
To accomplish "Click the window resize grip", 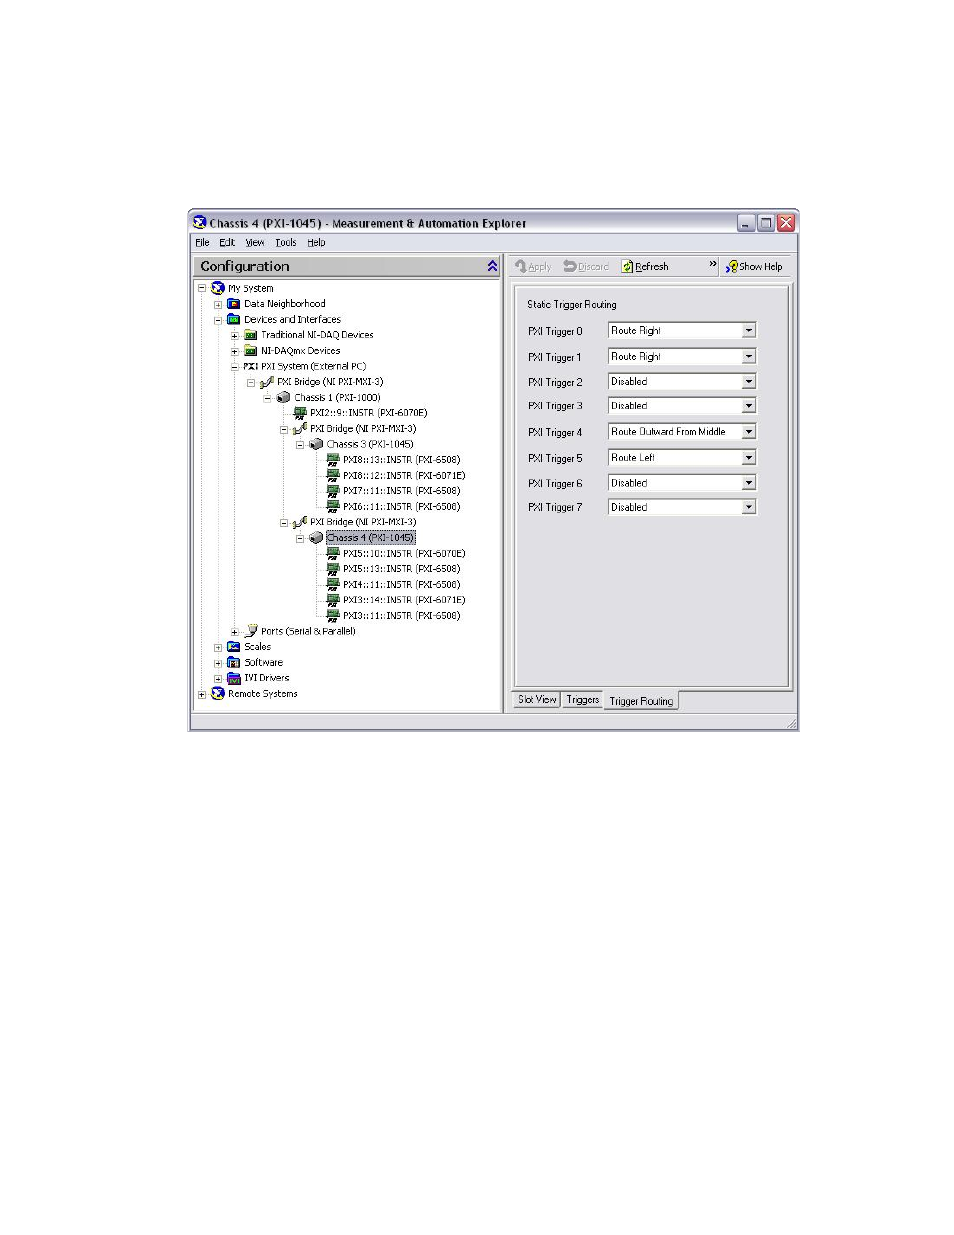I will tap(791, 723).
